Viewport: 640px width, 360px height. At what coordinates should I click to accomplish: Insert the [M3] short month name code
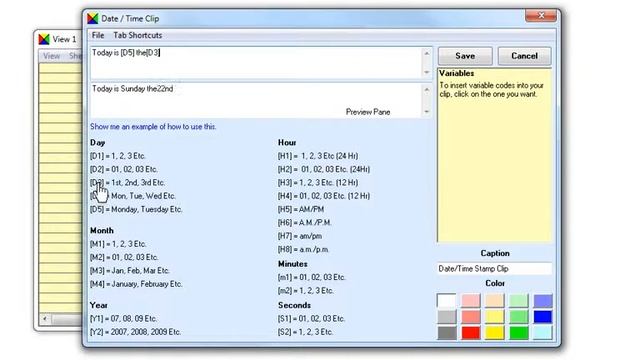tap(130, 271)
